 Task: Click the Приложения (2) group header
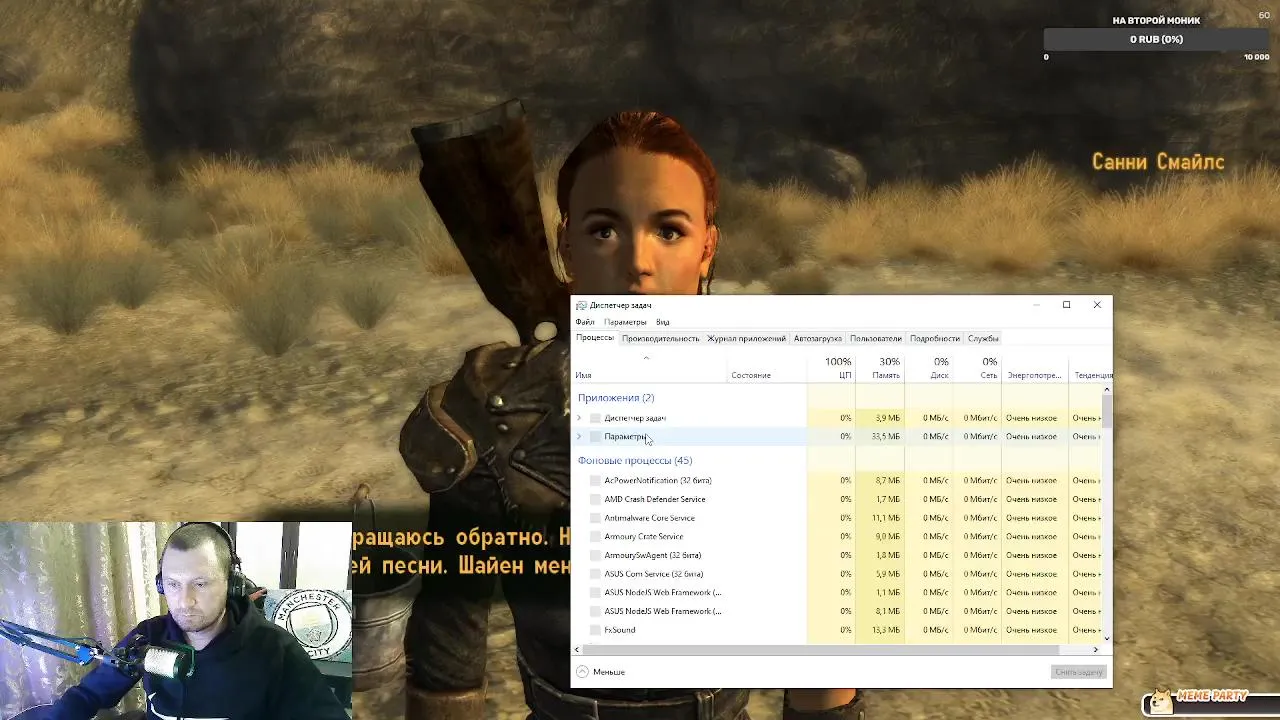coord(616,398)
